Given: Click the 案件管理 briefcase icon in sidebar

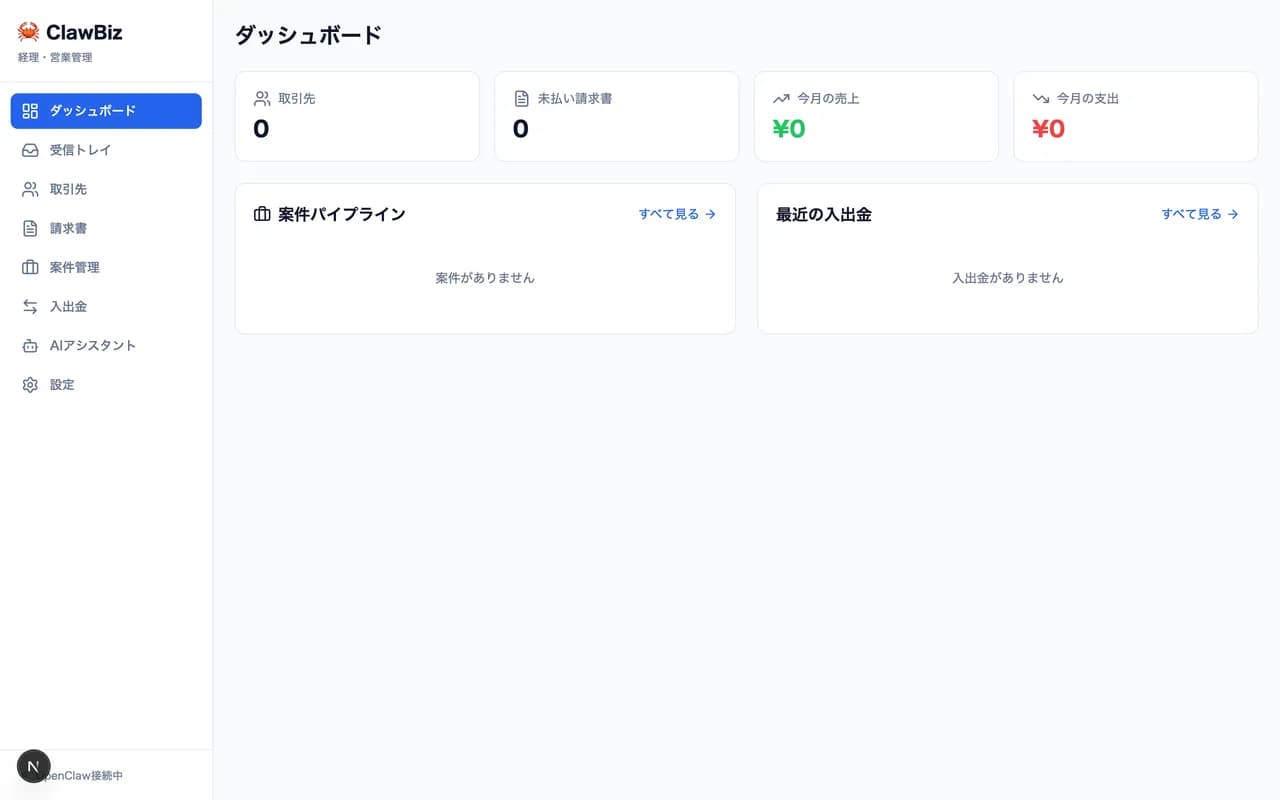Looking at the screenshot, I should click(x=30, y=267).
